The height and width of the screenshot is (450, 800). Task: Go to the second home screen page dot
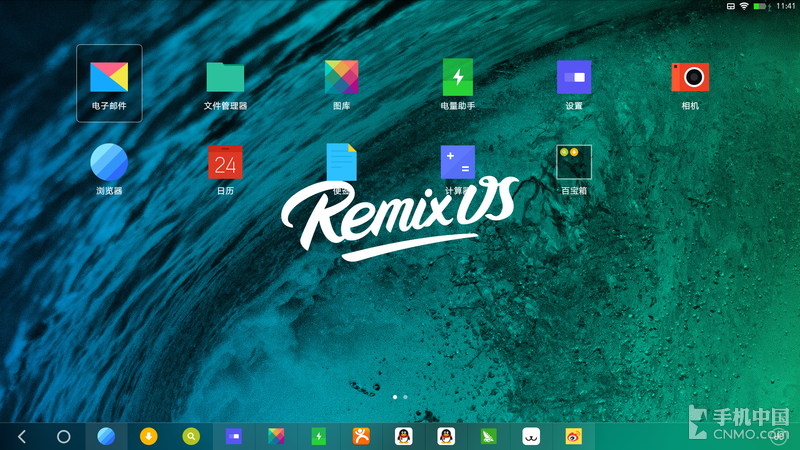[405, 397]
